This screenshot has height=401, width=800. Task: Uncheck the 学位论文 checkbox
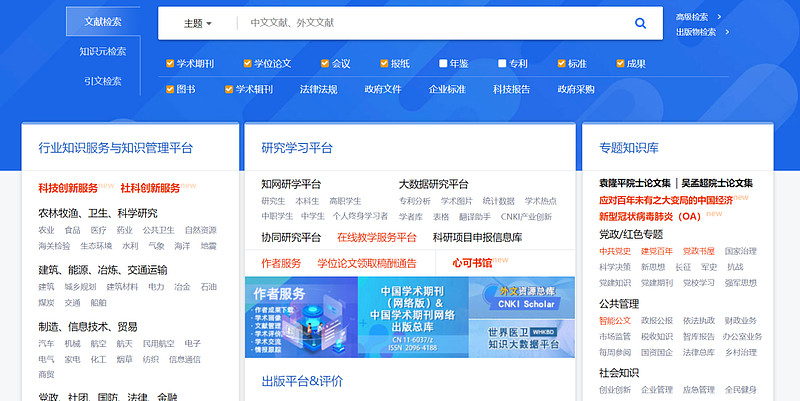[247, 63]
